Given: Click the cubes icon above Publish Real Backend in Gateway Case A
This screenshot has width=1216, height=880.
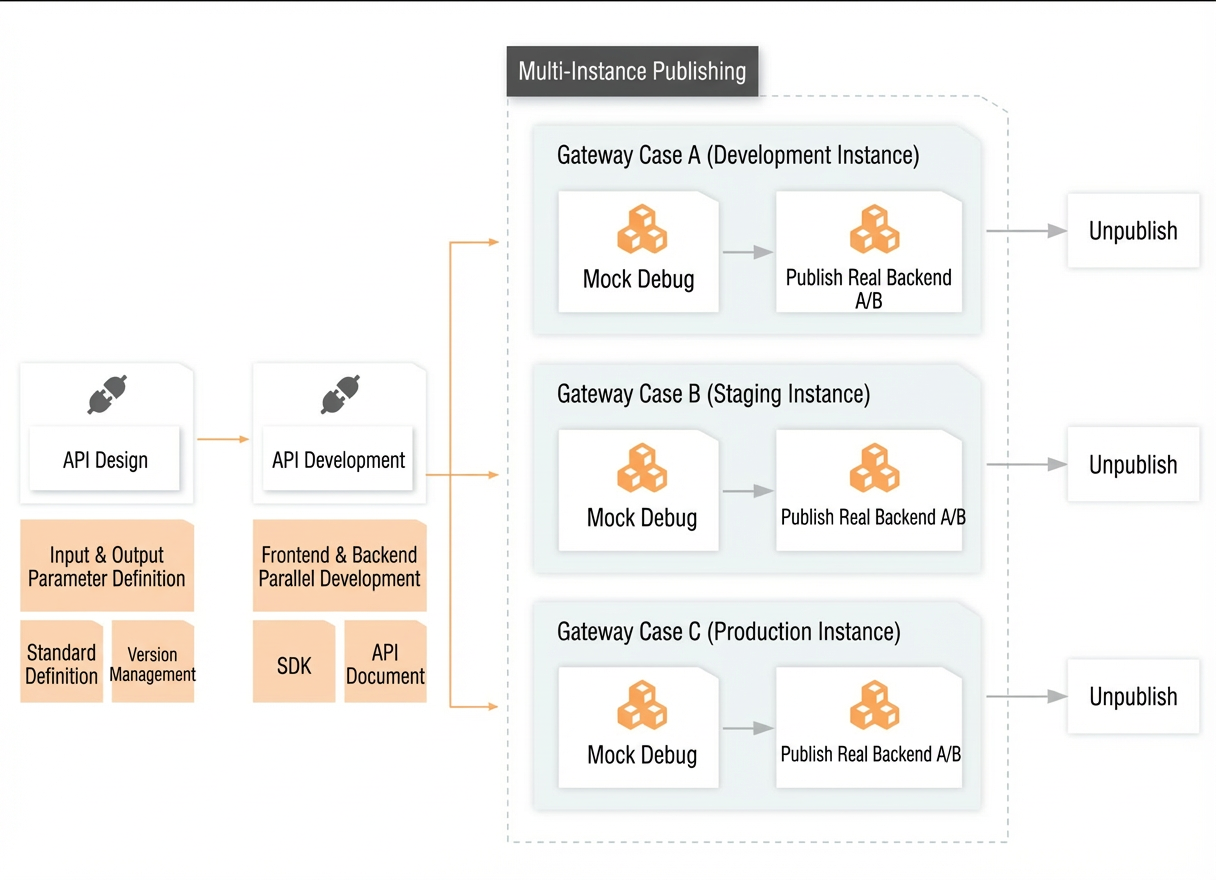Looking at the screenshot, I should click(874, 230).
